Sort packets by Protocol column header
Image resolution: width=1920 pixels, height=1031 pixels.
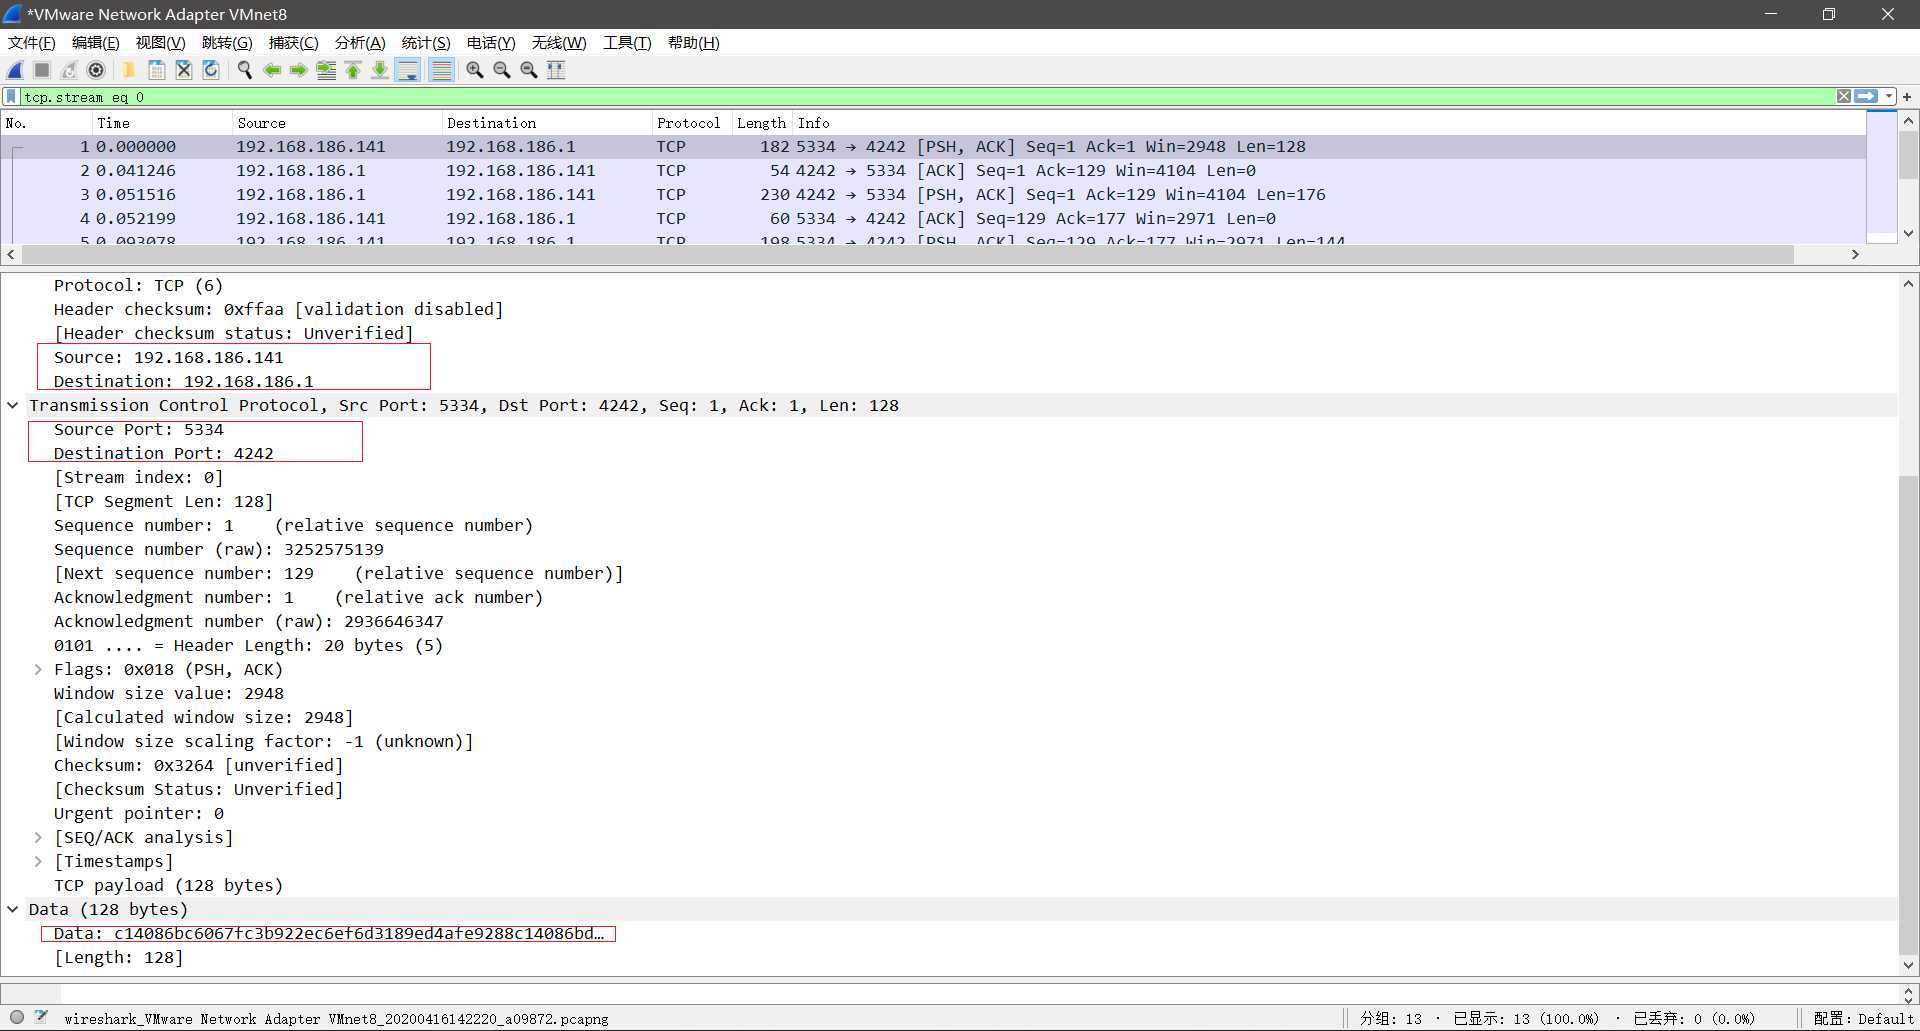click(x=691, y=123)
